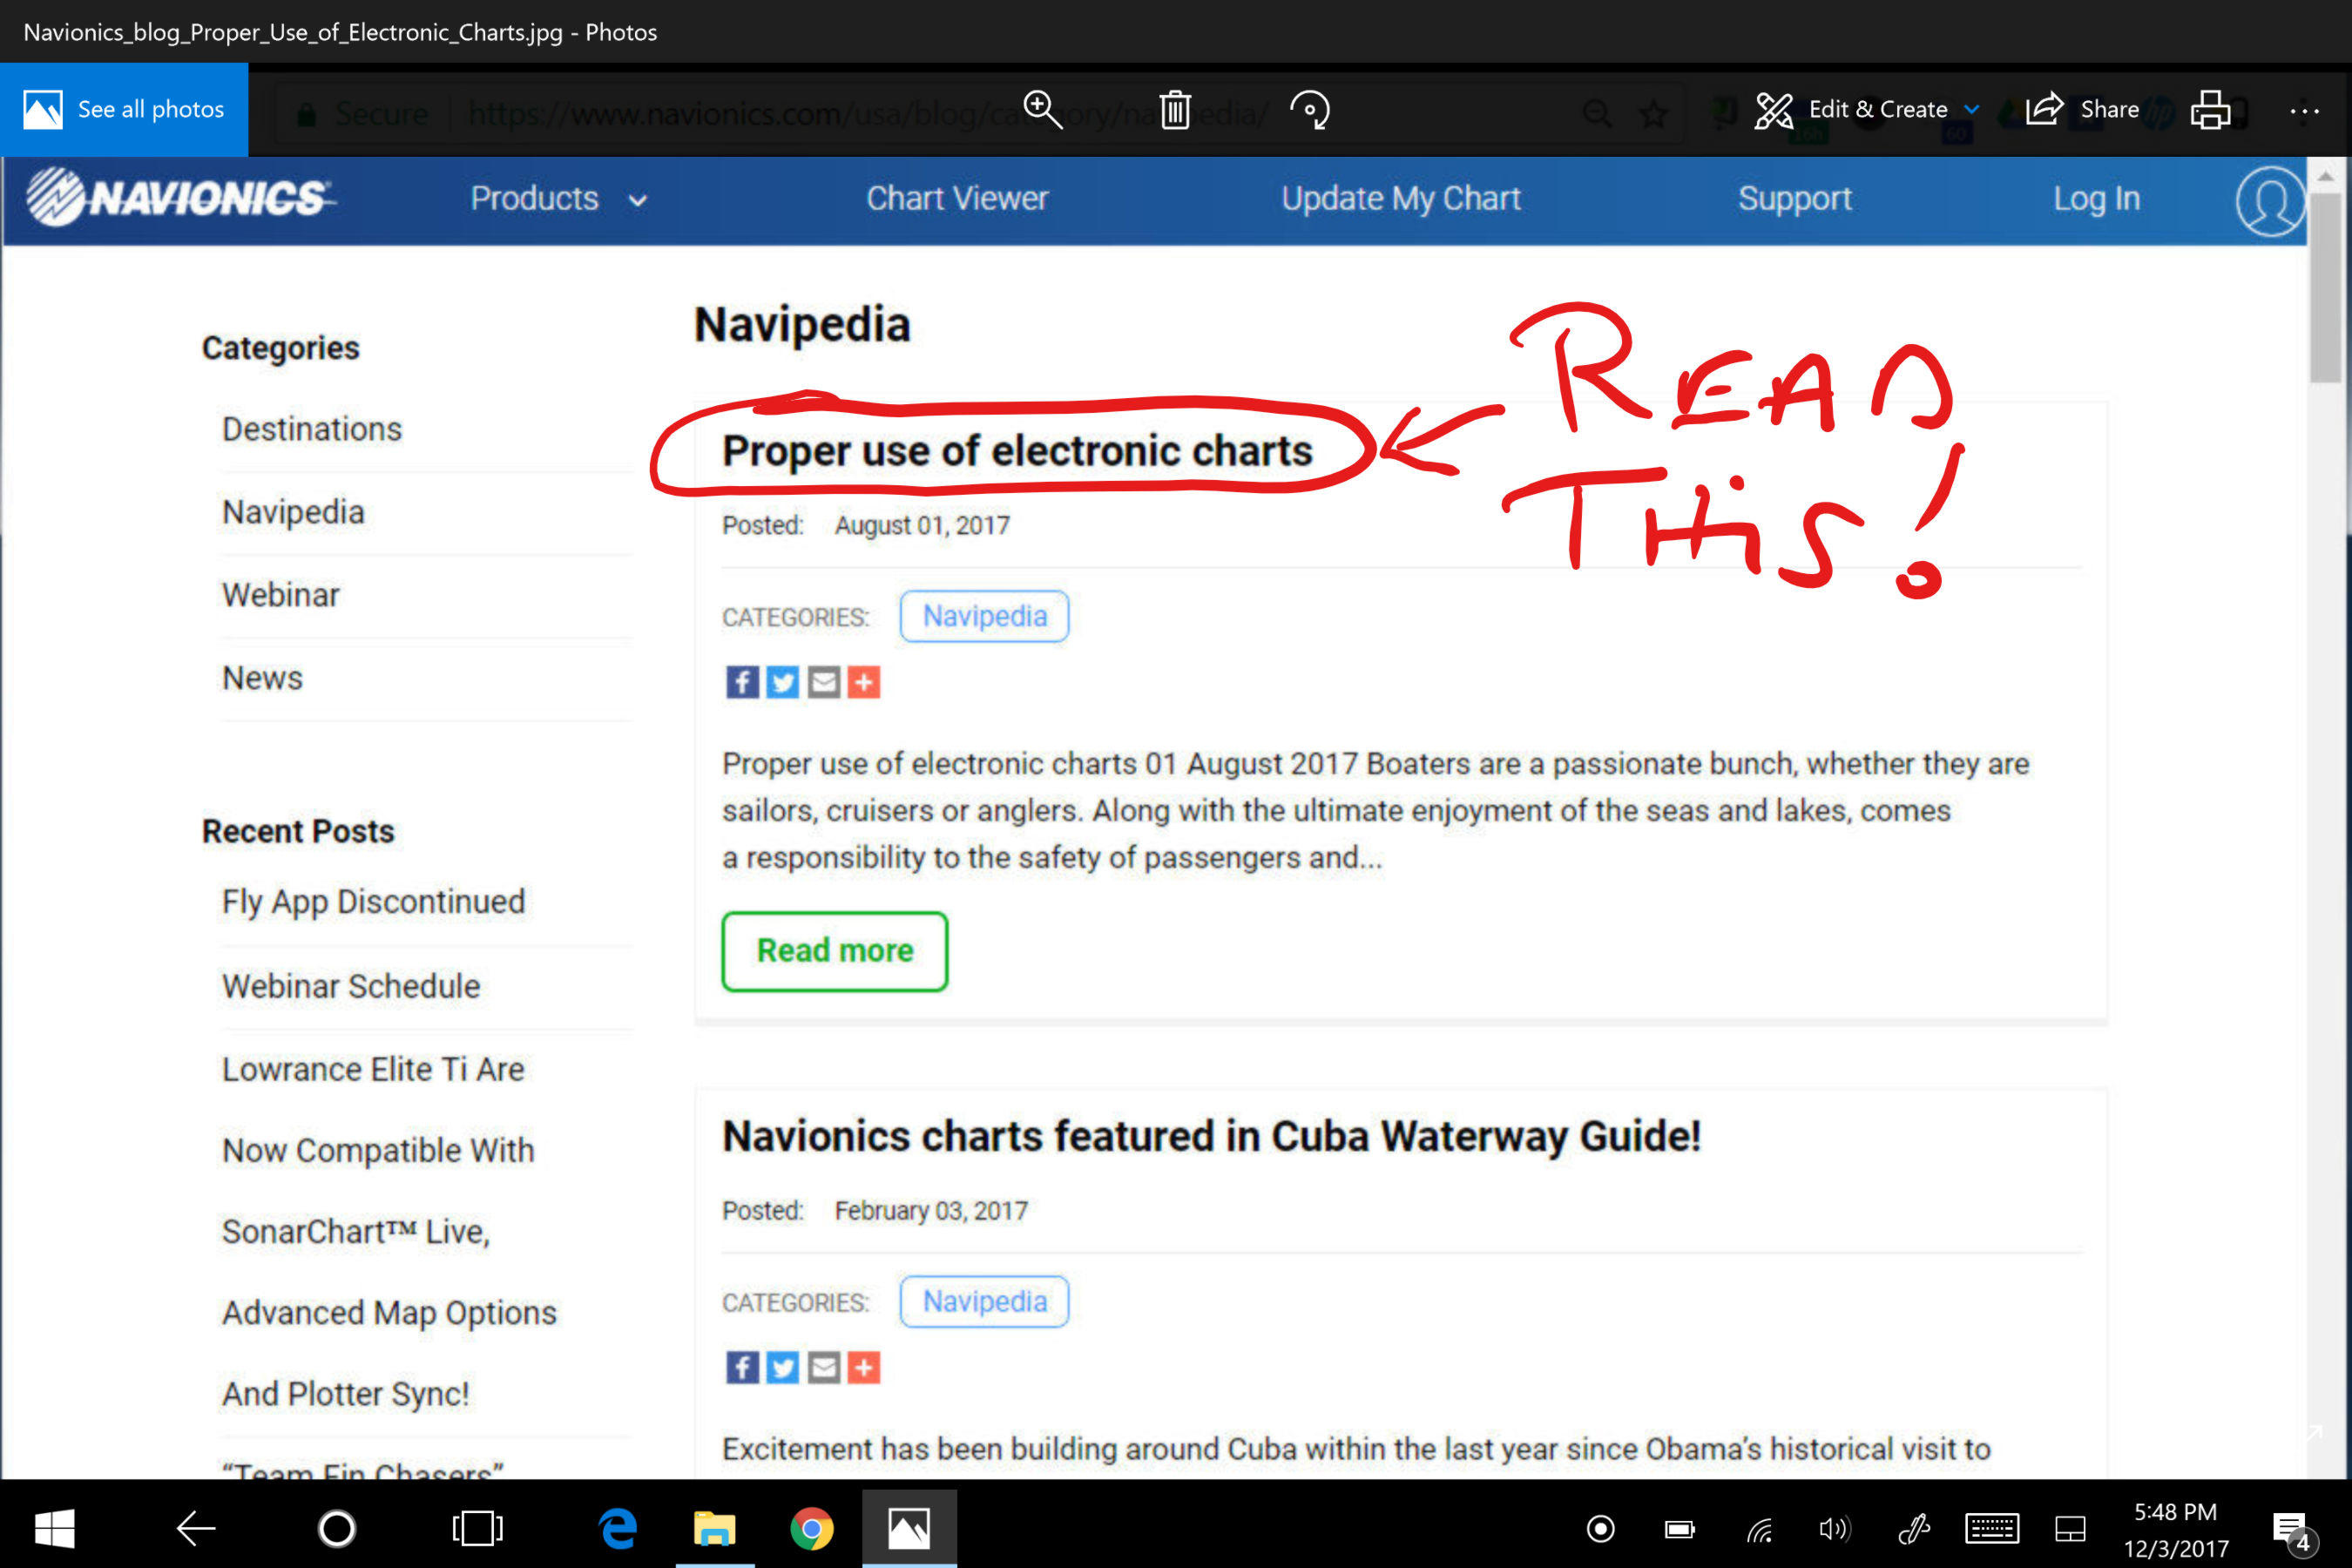
Task: Click the Read more button
Action: click(834, 951)
